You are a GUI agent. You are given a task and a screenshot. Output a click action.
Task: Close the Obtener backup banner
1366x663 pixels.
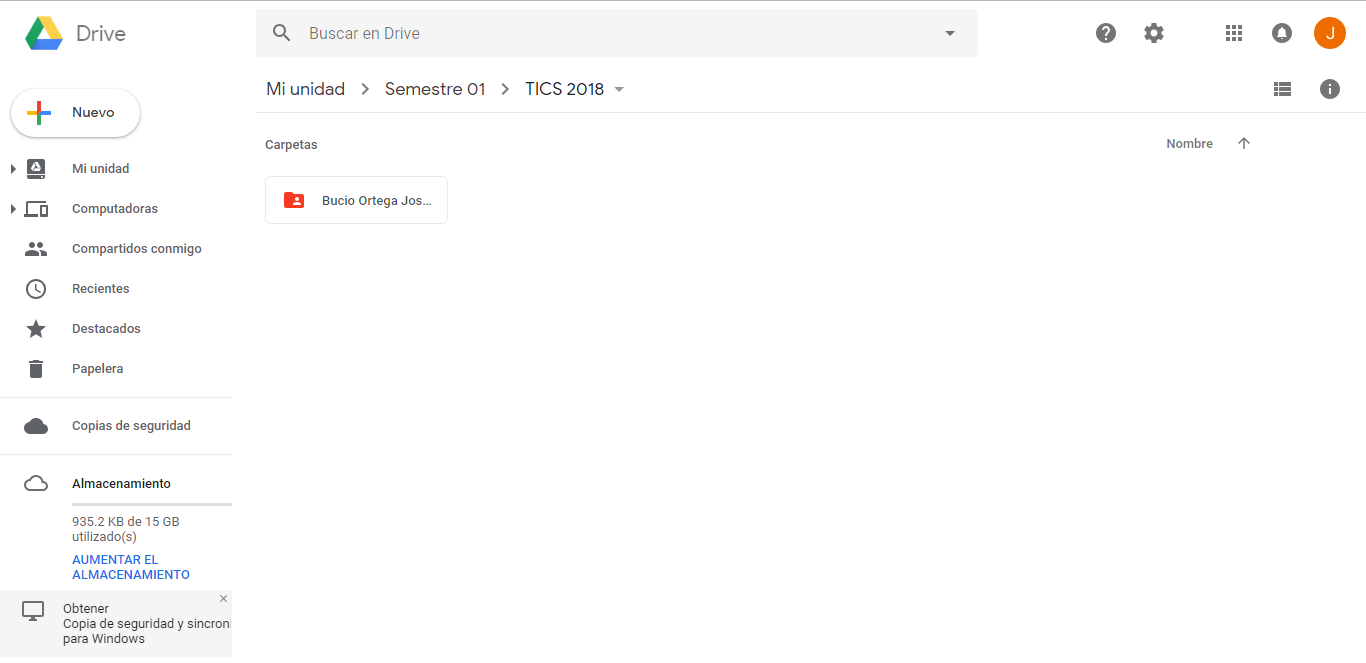click(223, 599)
